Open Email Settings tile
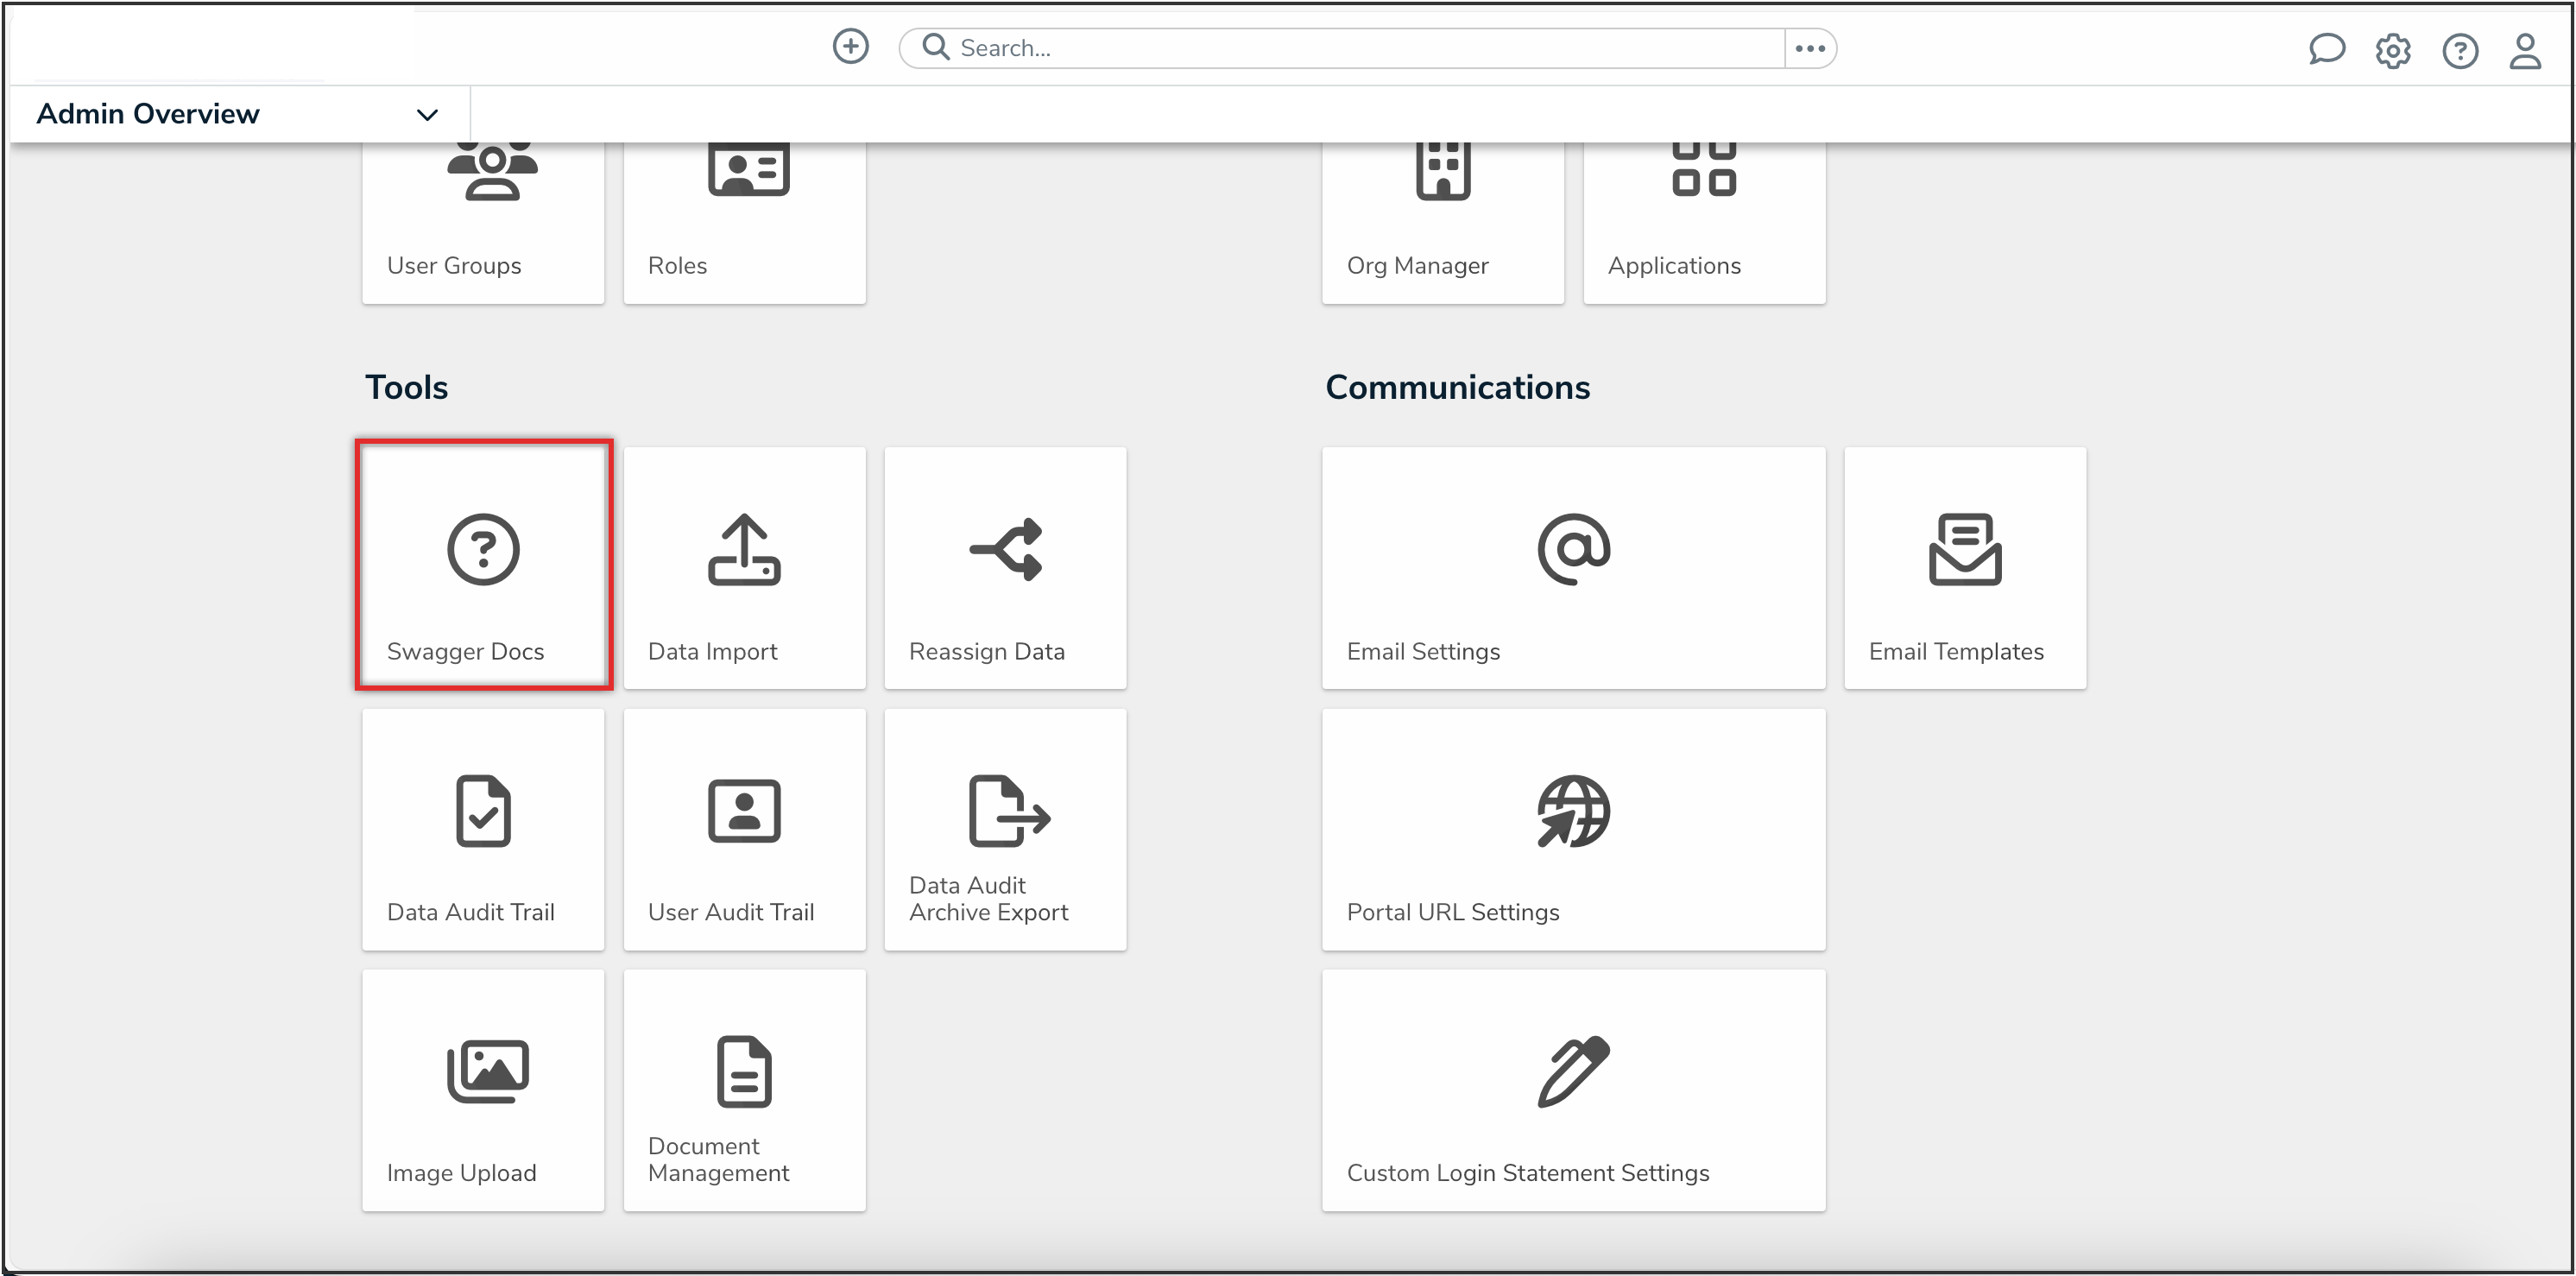This screenshot has width=2576, height=1276. (1573, 567)
